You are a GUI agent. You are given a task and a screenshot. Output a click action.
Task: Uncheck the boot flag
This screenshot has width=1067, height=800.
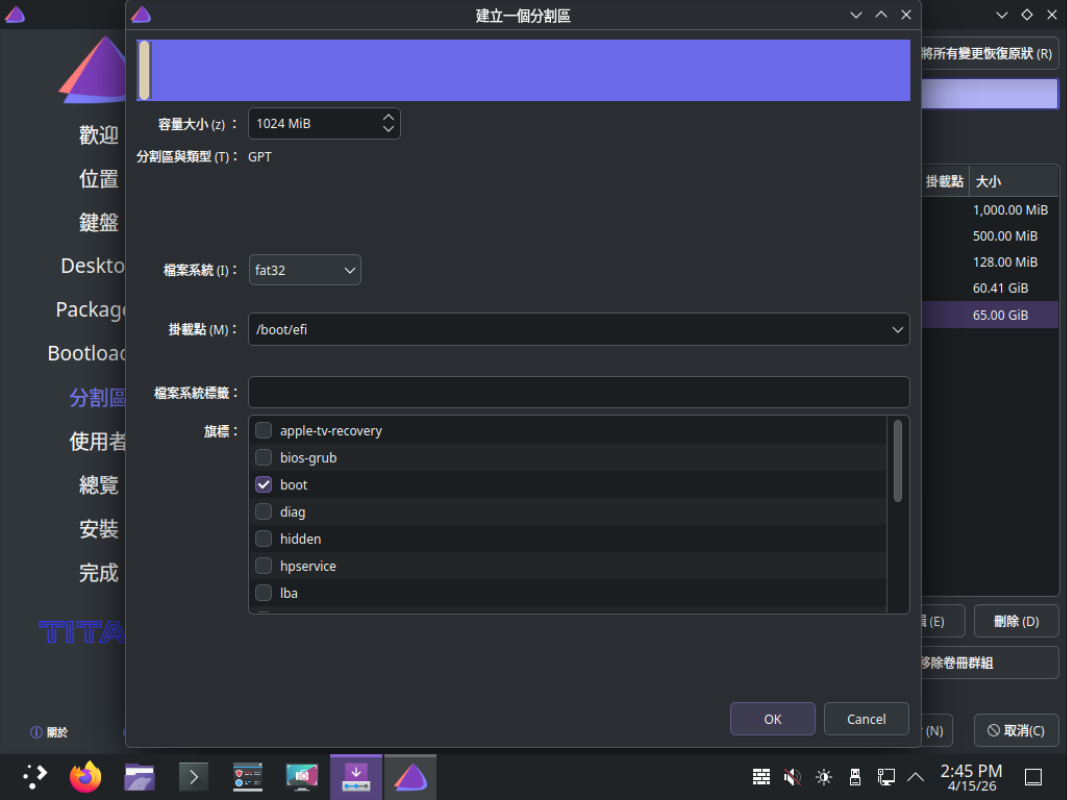(x=264, y=485)
